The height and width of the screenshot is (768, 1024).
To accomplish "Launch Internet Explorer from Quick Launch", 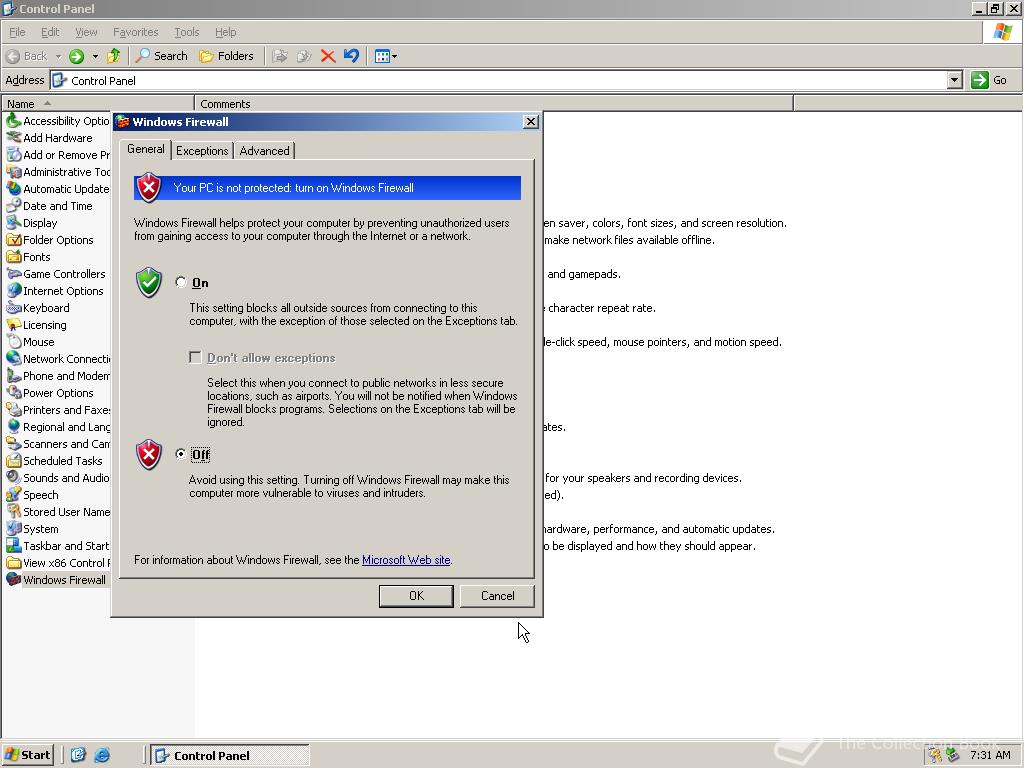I will tap(102, 755).
